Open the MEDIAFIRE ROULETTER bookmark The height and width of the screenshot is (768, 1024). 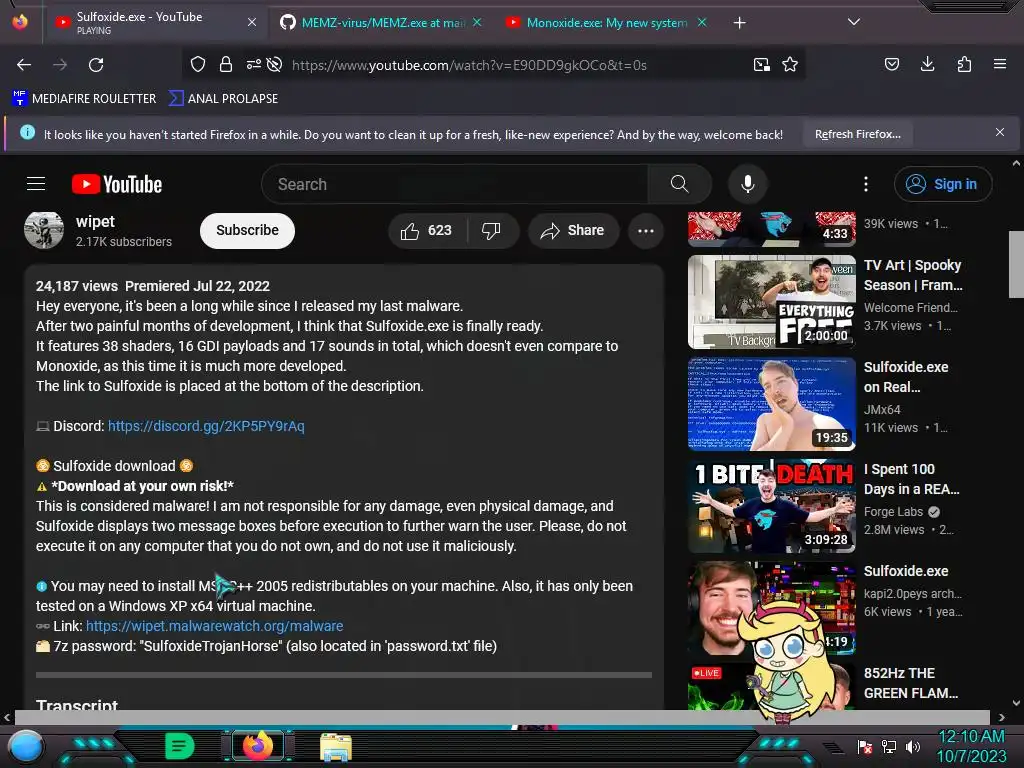[84, 99]
